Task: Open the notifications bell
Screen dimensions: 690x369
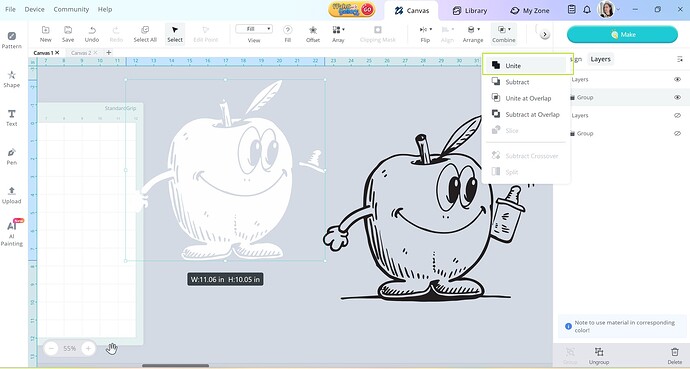Action: 587,10
